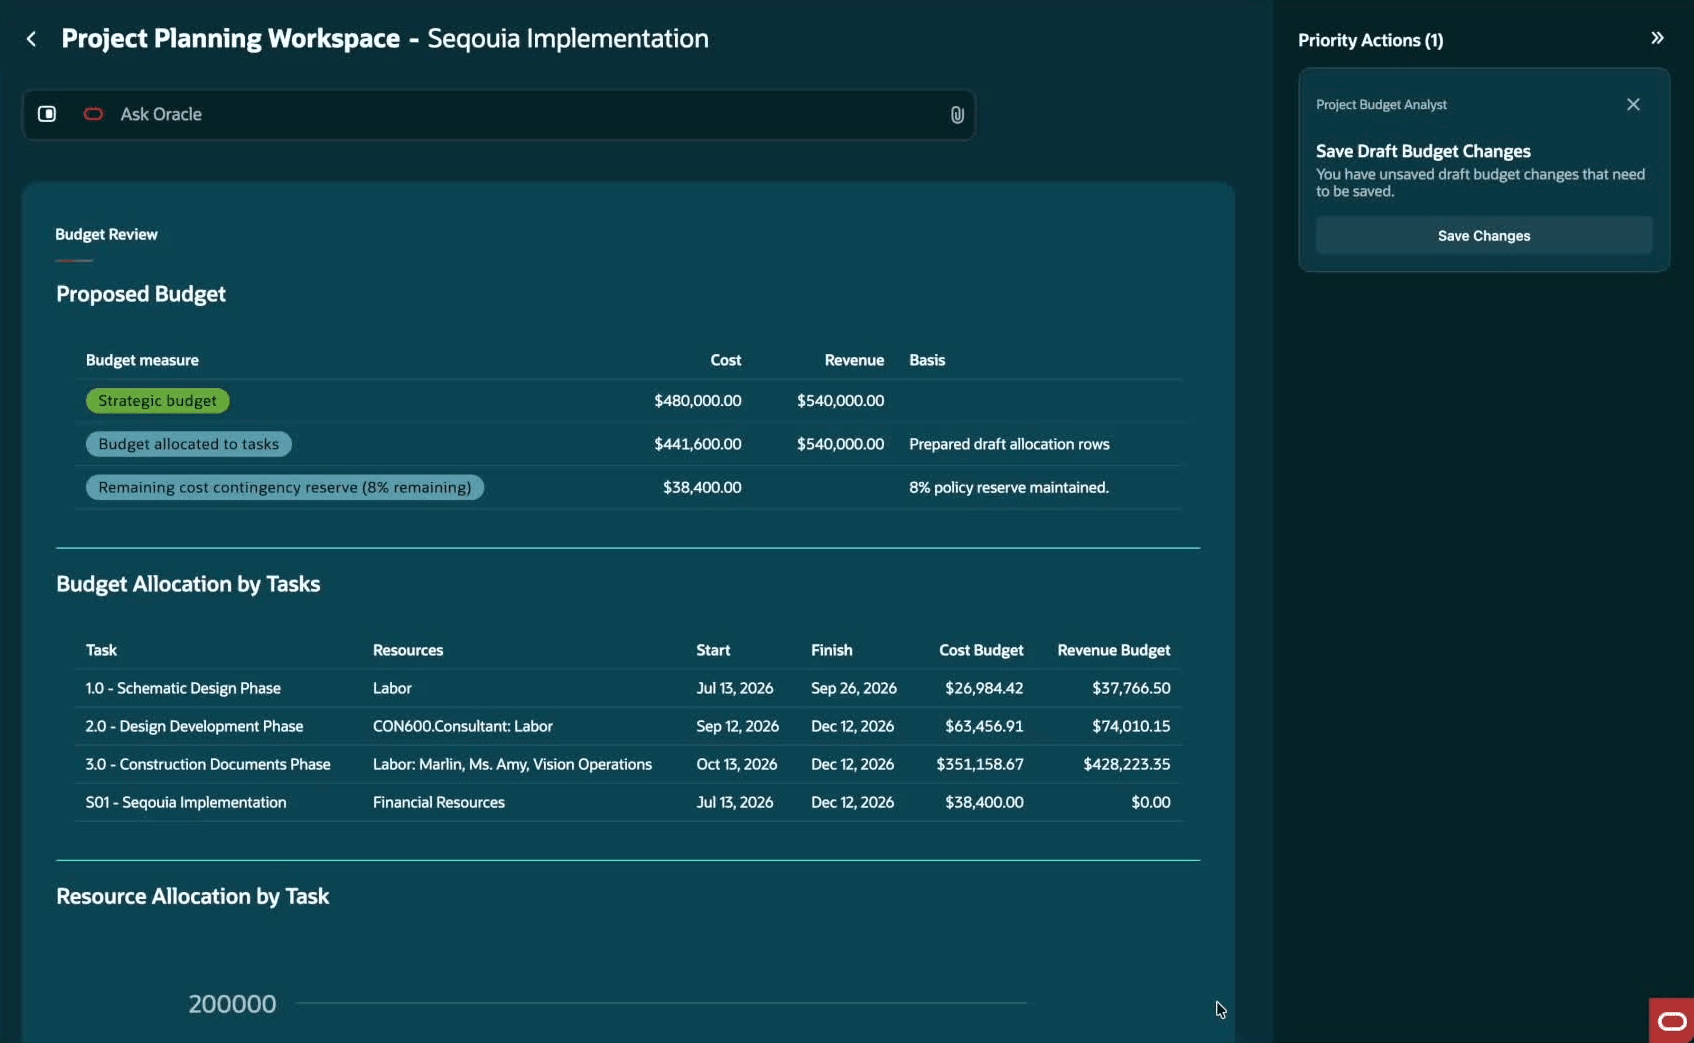The height and width of the screenshot is (1043, 1694).
Task: Click the Finish column header
Action: 831,650
